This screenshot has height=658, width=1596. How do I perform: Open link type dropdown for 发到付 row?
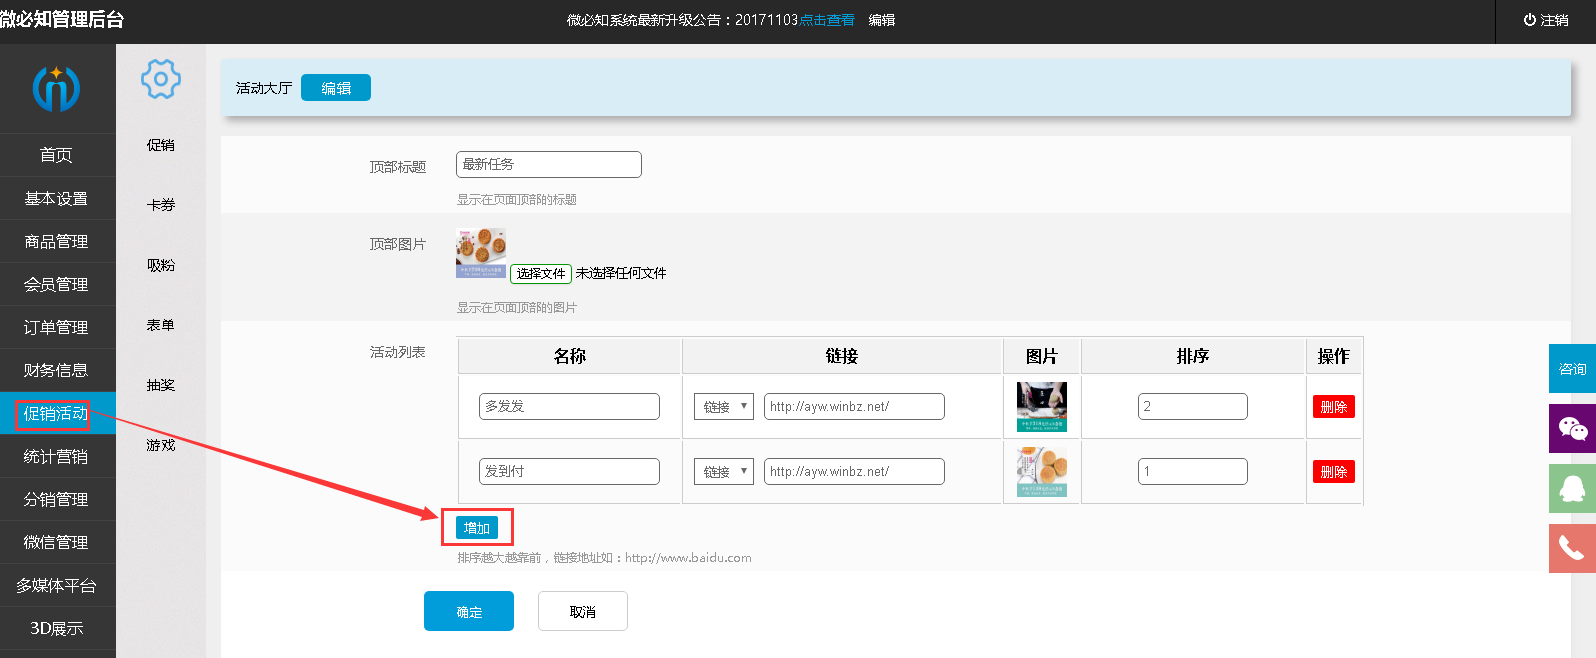click(x=723, y=472)
